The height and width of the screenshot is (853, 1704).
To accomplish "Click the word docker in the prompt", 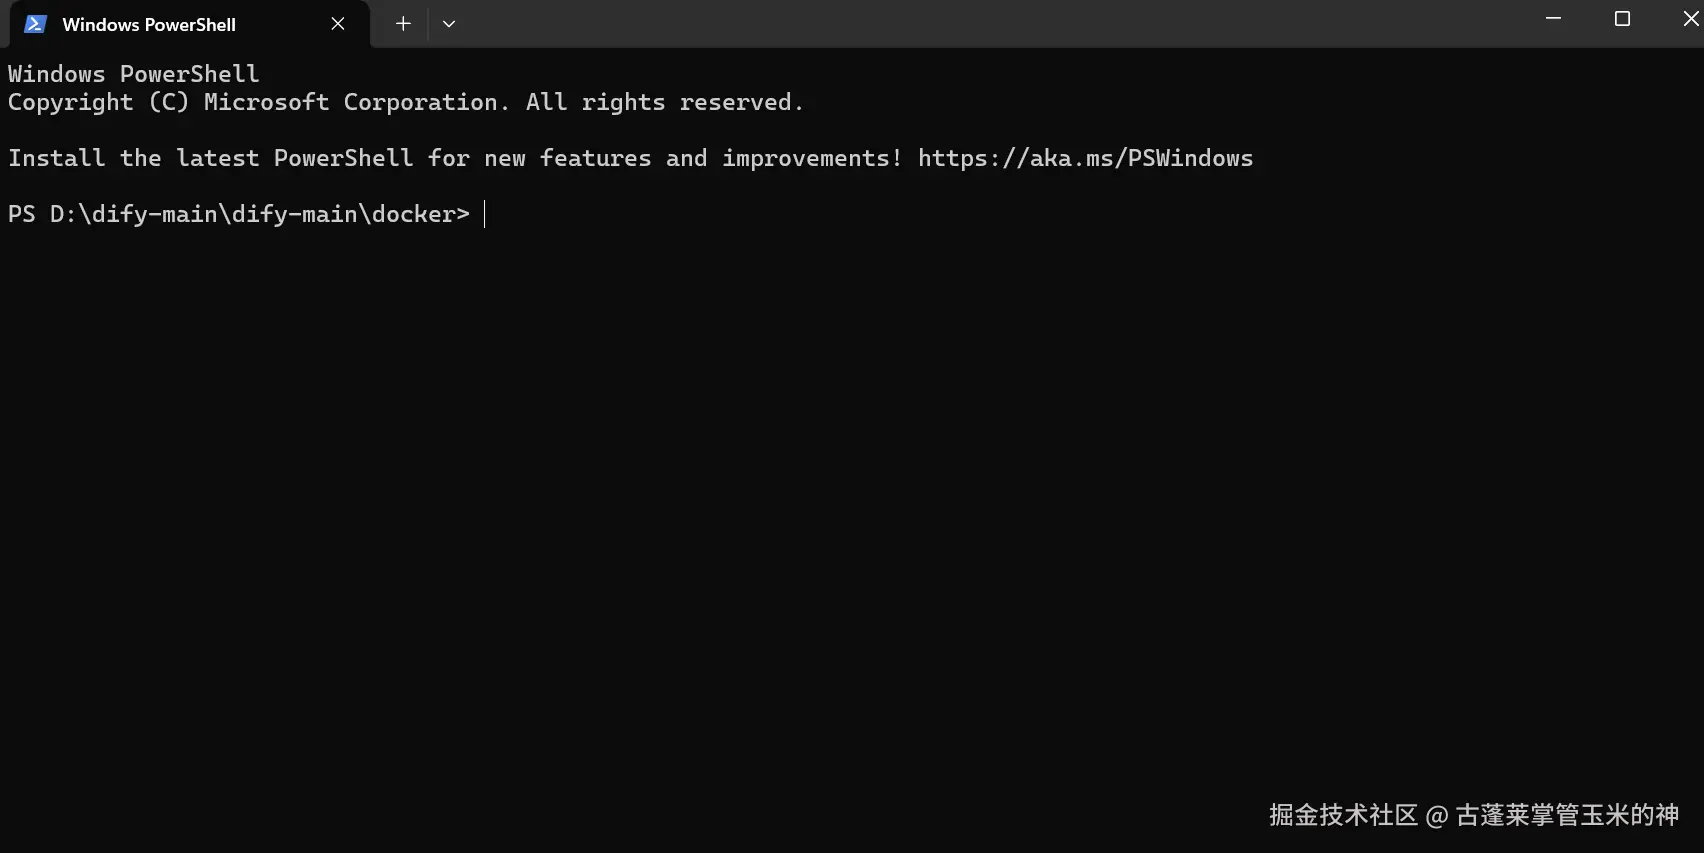I will (414, 214).
